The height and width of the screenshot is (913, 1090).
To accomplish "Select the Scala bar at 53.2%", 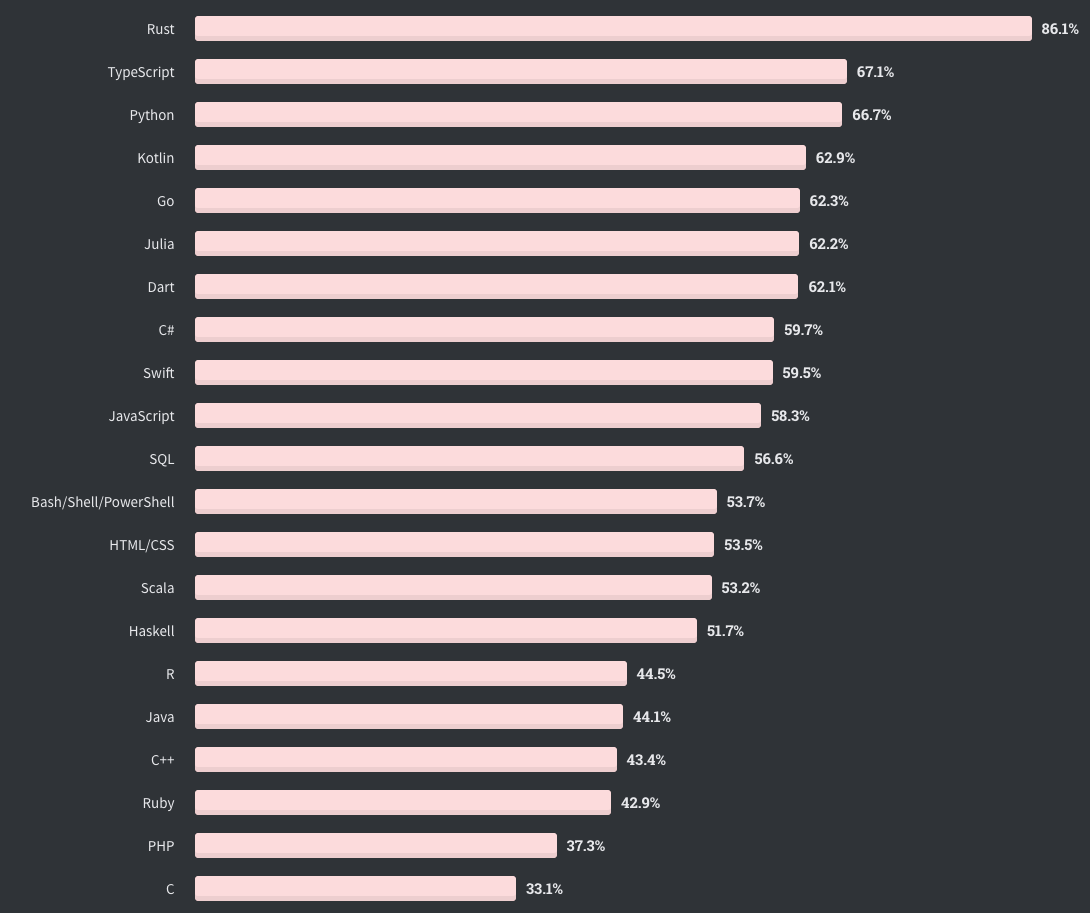I will click(453, 588).
